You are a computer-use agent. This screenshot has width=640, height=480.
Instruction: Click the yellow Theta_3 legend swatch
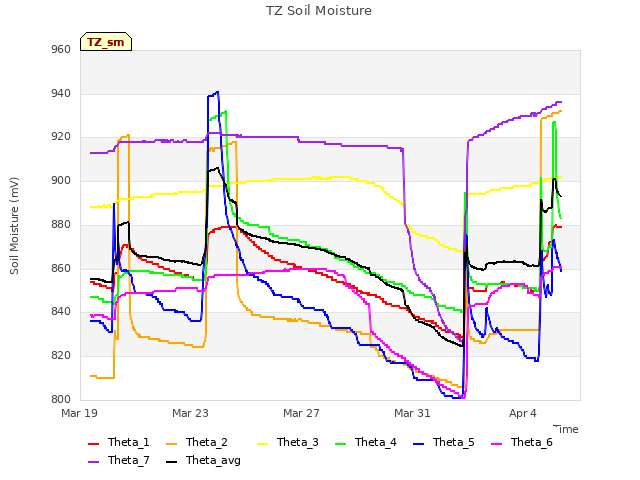click(x=262, y=444)
